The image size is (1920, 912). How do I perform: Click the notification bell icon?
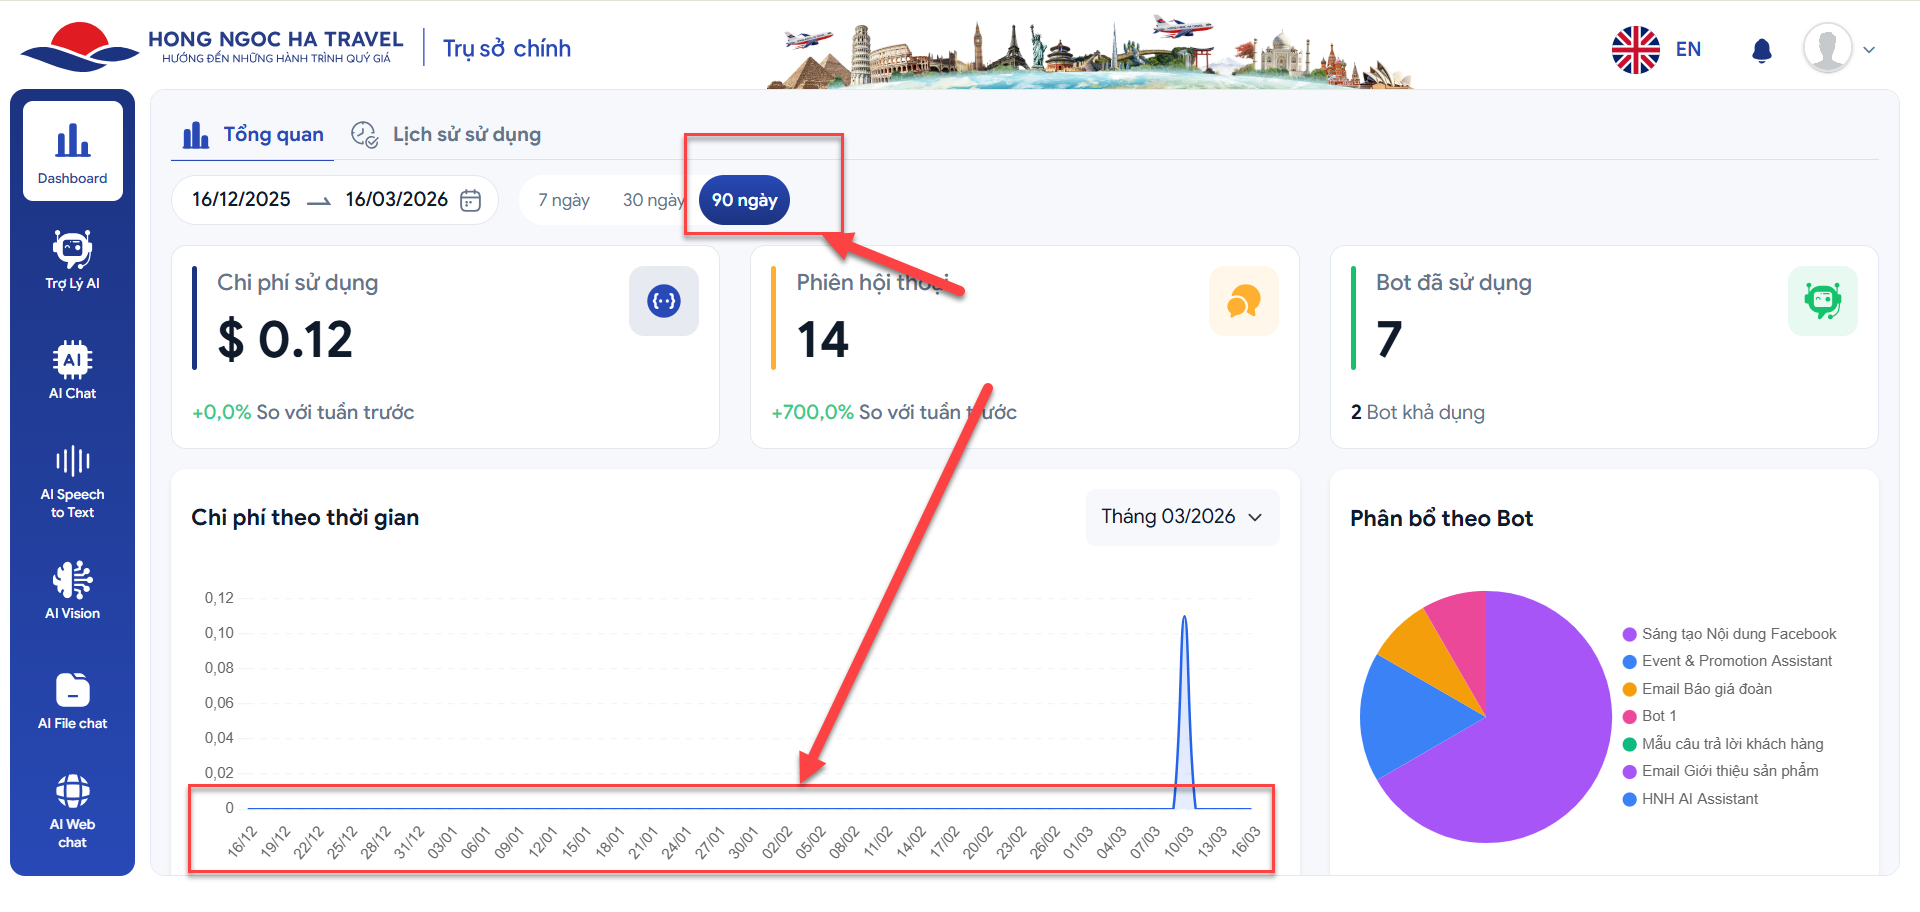[1762, 50]
